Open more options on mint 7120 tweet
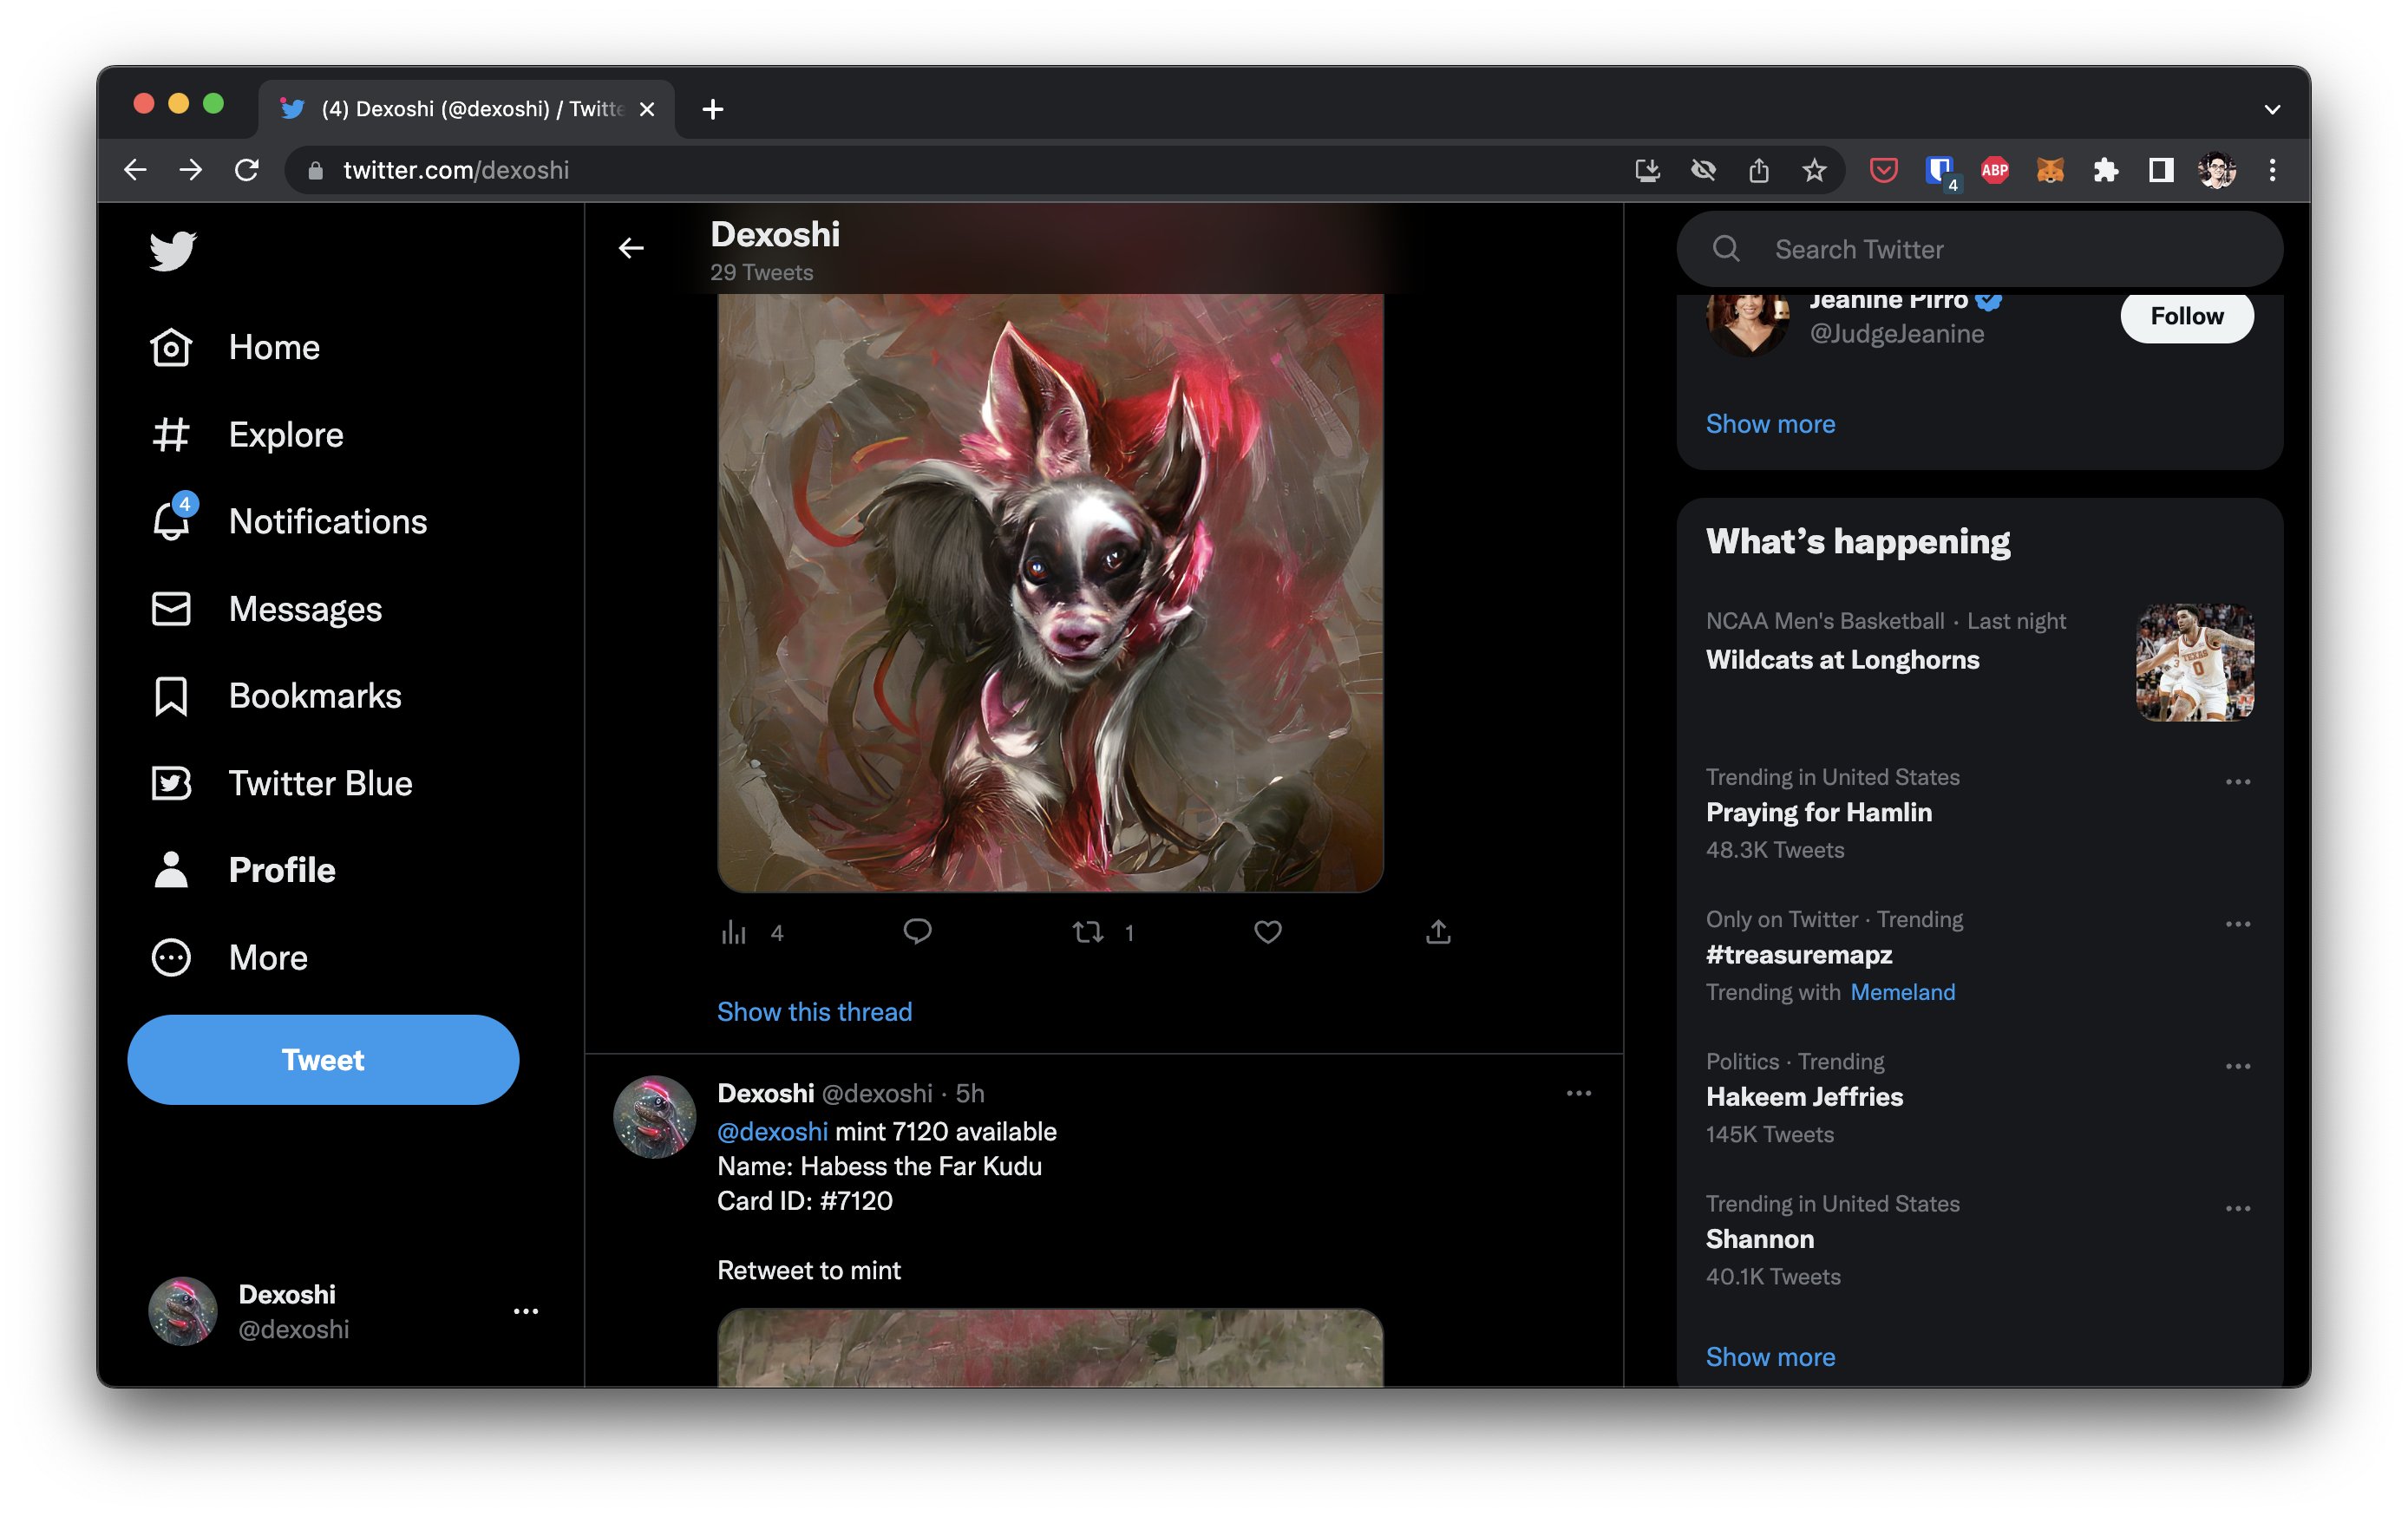2408x1516 pixels. pos(1579,1093)
